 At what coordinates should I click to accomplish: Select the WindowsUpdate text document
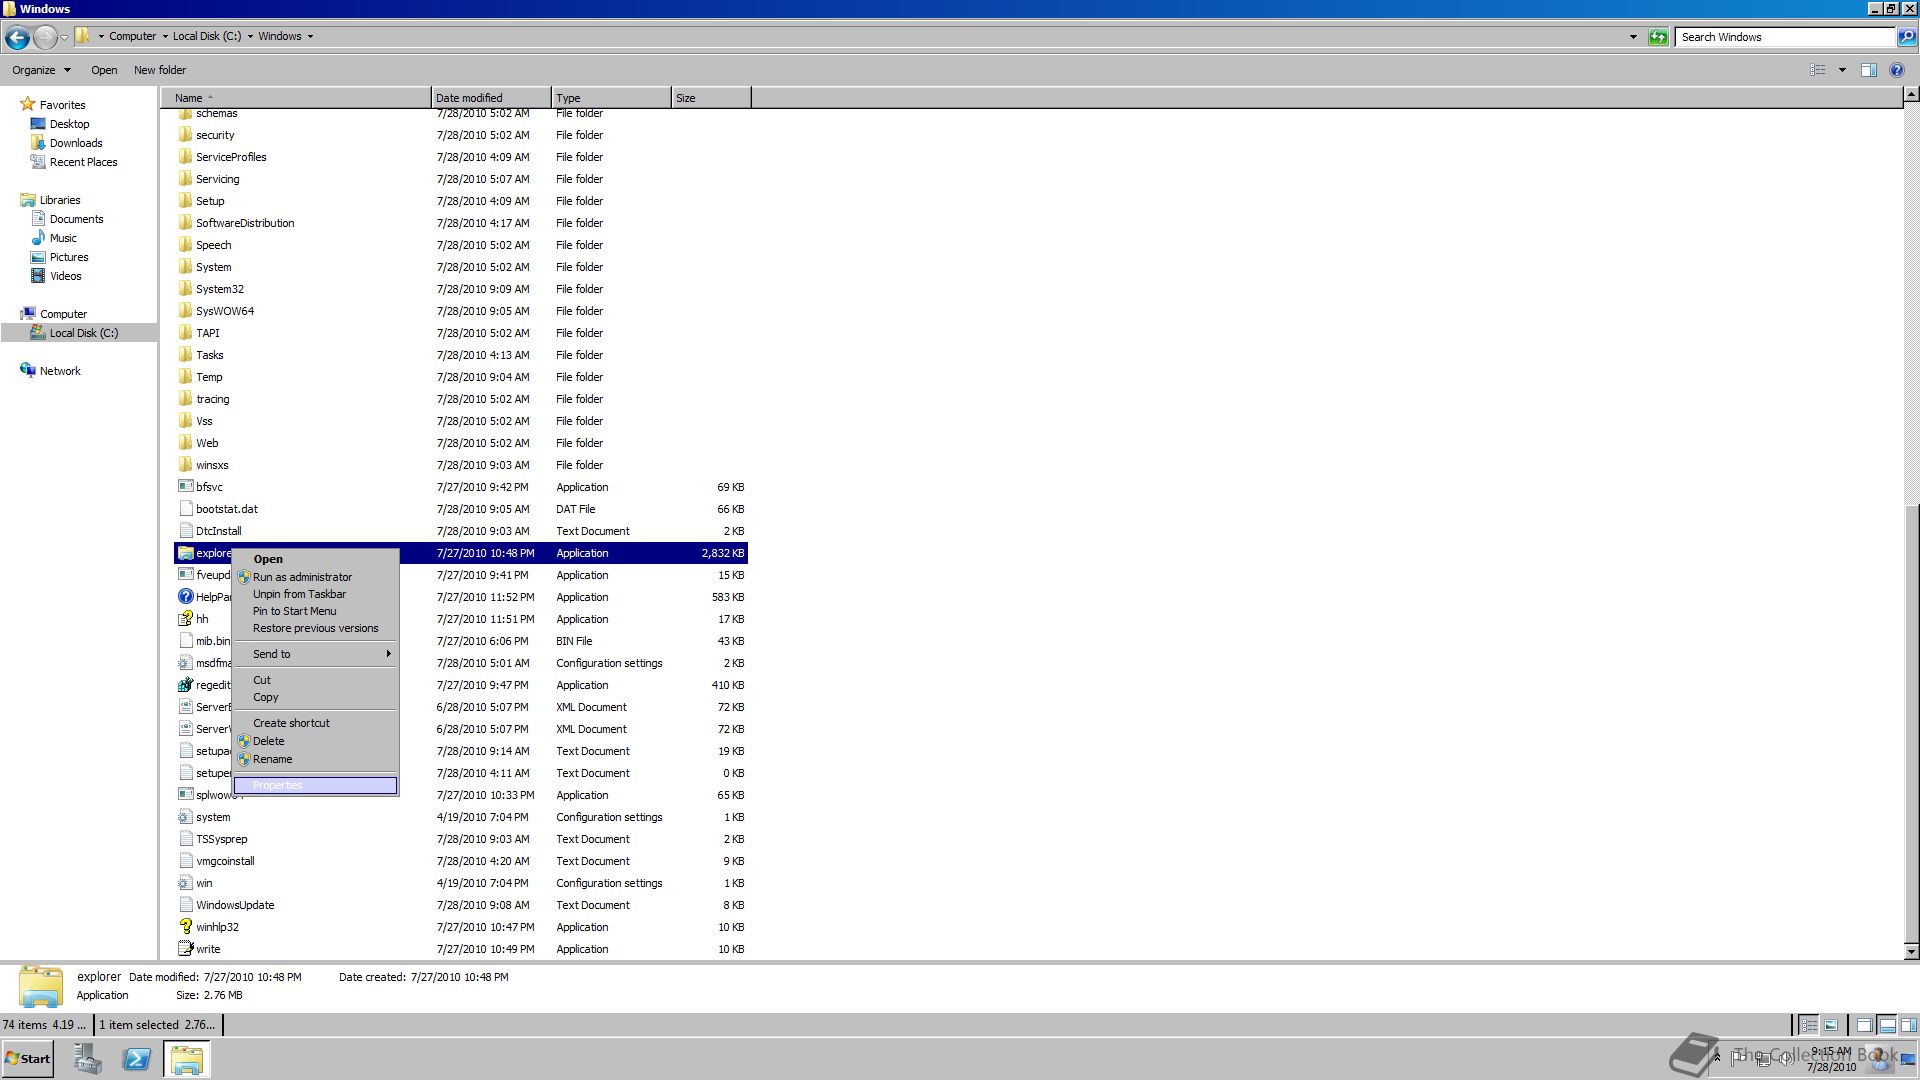coord(235,905)
